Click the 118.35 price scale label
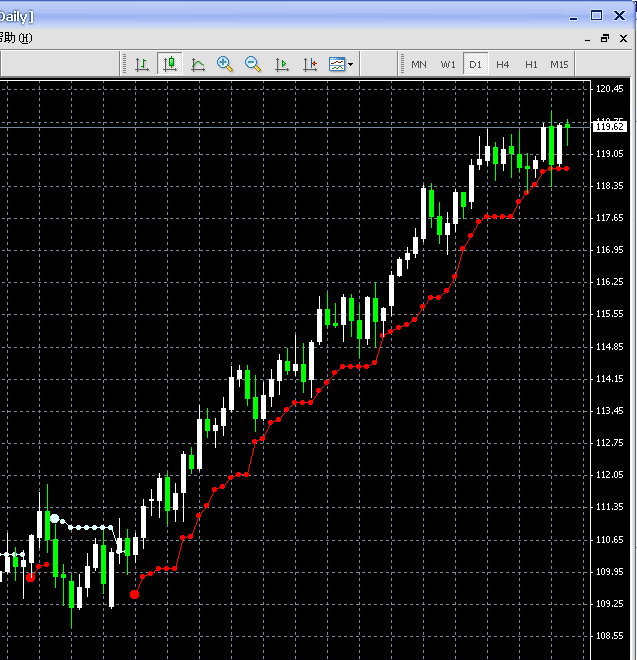 pyautogui.click(x=609, y=186)
